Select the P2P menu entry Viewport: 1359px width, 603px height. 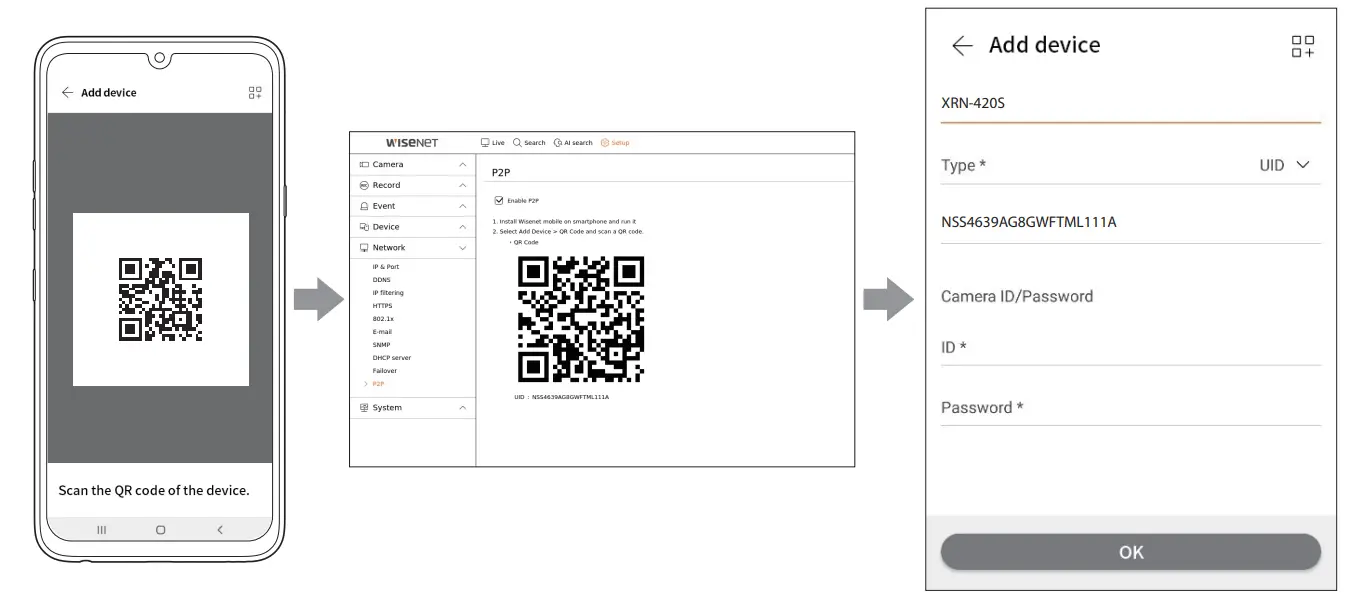(x=378, y=384)
